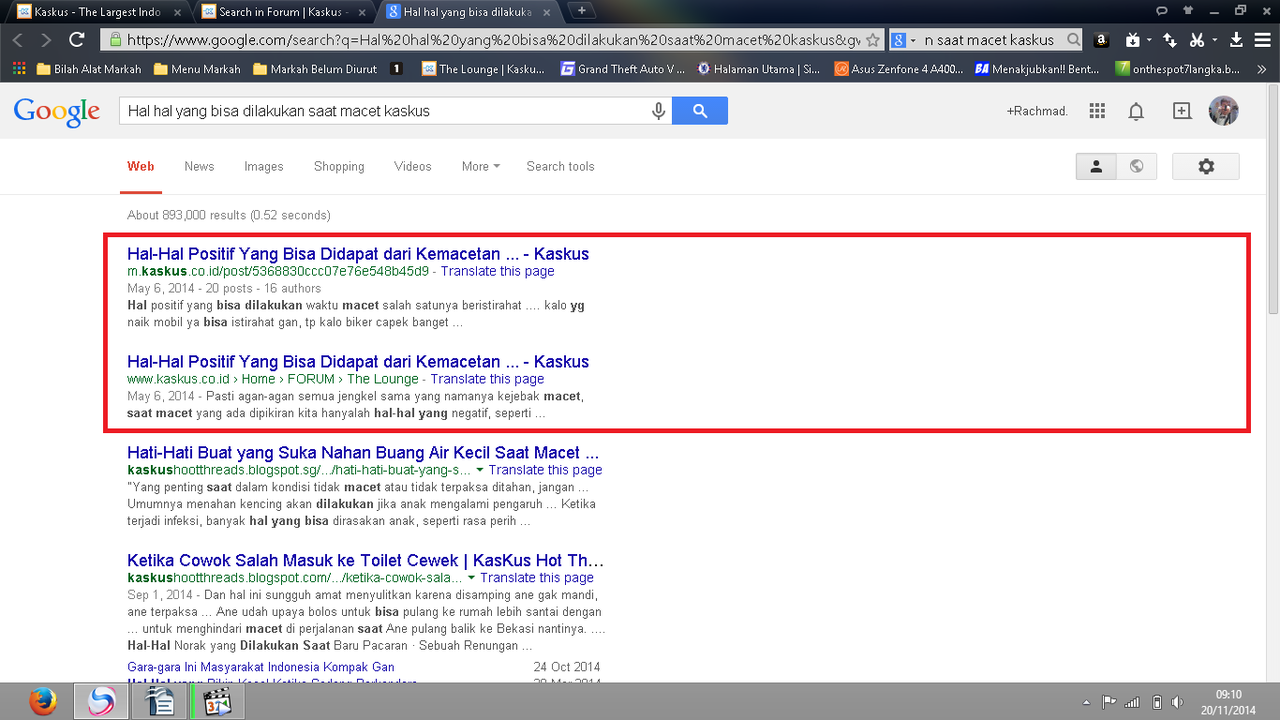Show more bookmarks chevron
This screenshot has height=720, width=1280.
click(1261, 69)
